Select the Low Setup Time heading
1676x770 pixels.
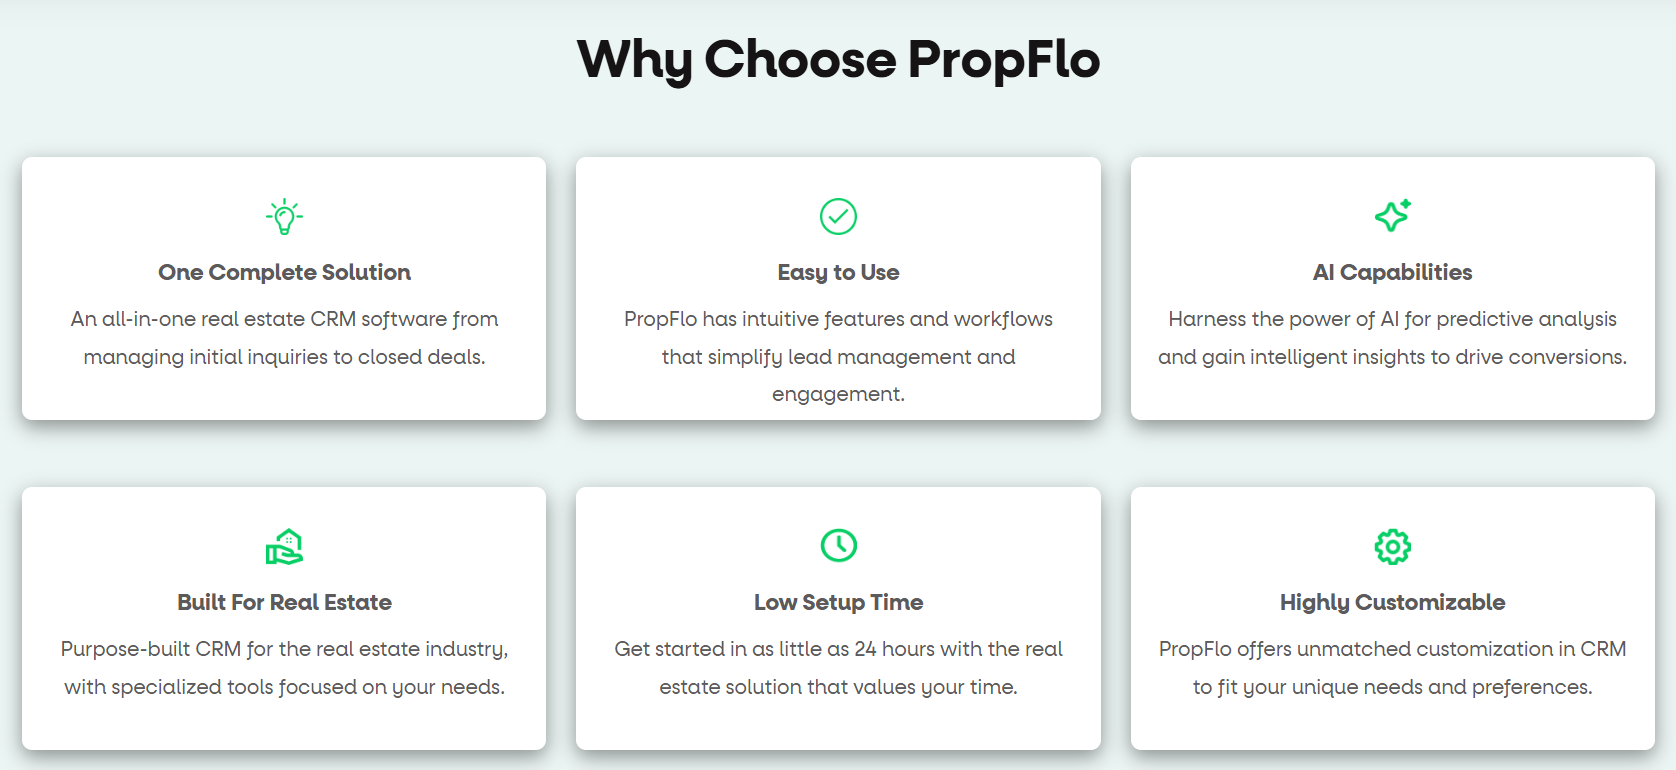(838, 602)
